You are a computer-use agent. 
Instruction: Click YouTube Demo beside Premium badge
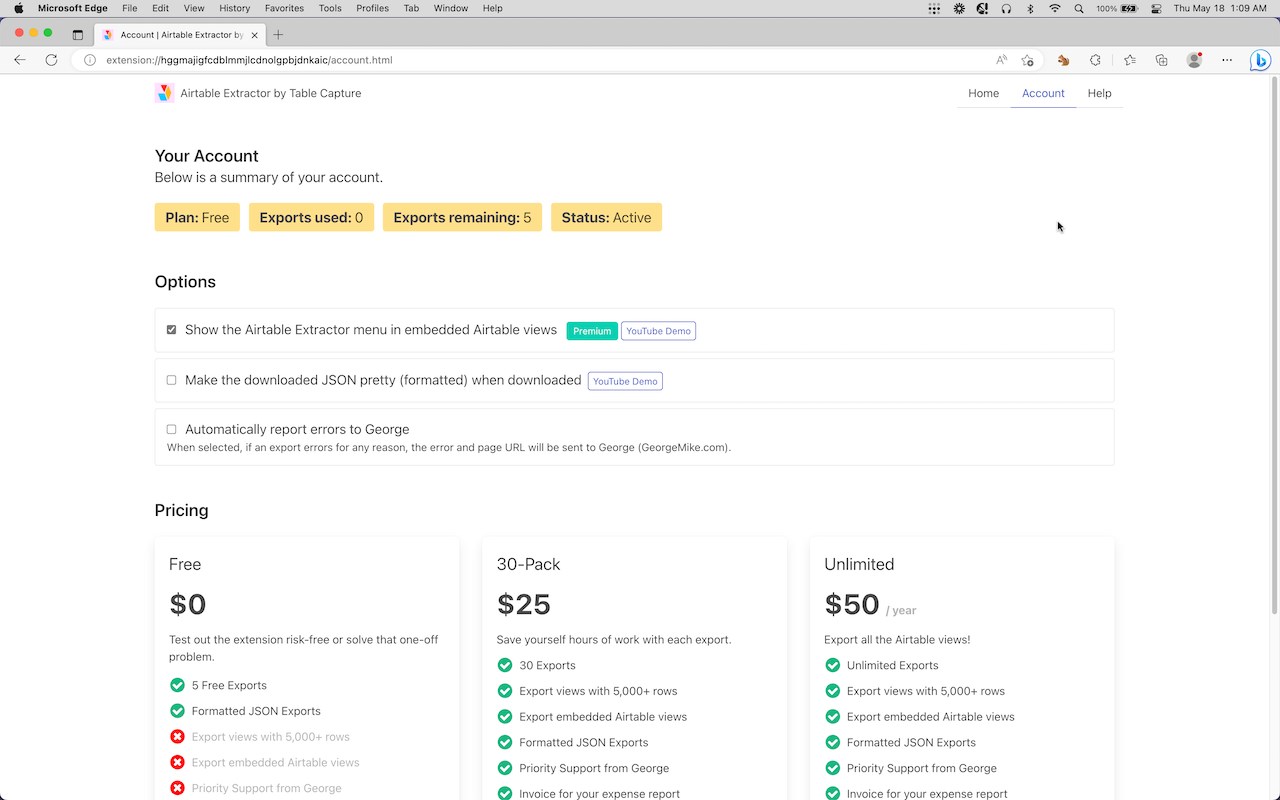658,331
